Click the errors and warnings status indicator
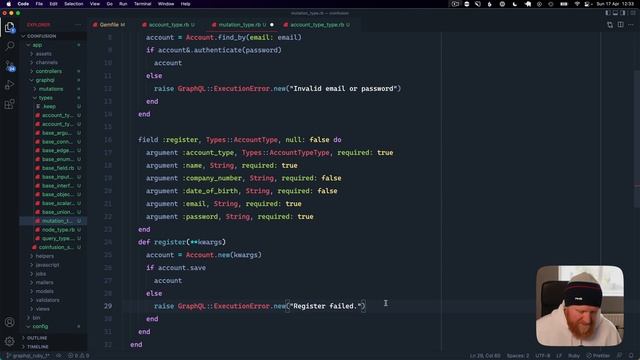Viewport: 640px width, 360px height. (x=78, y=356)
